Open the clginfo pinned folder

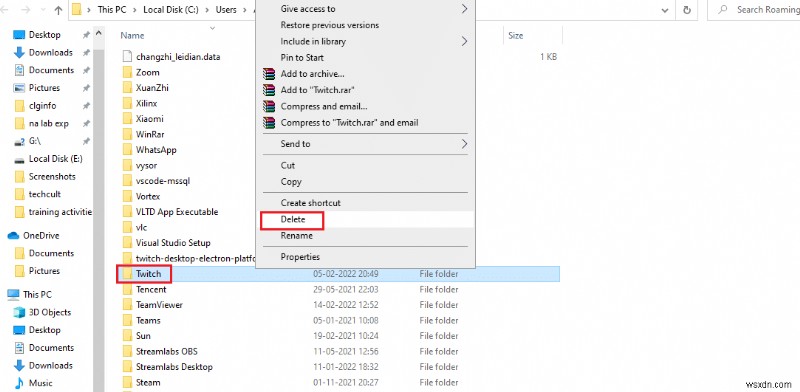click(x=42, y=106)
